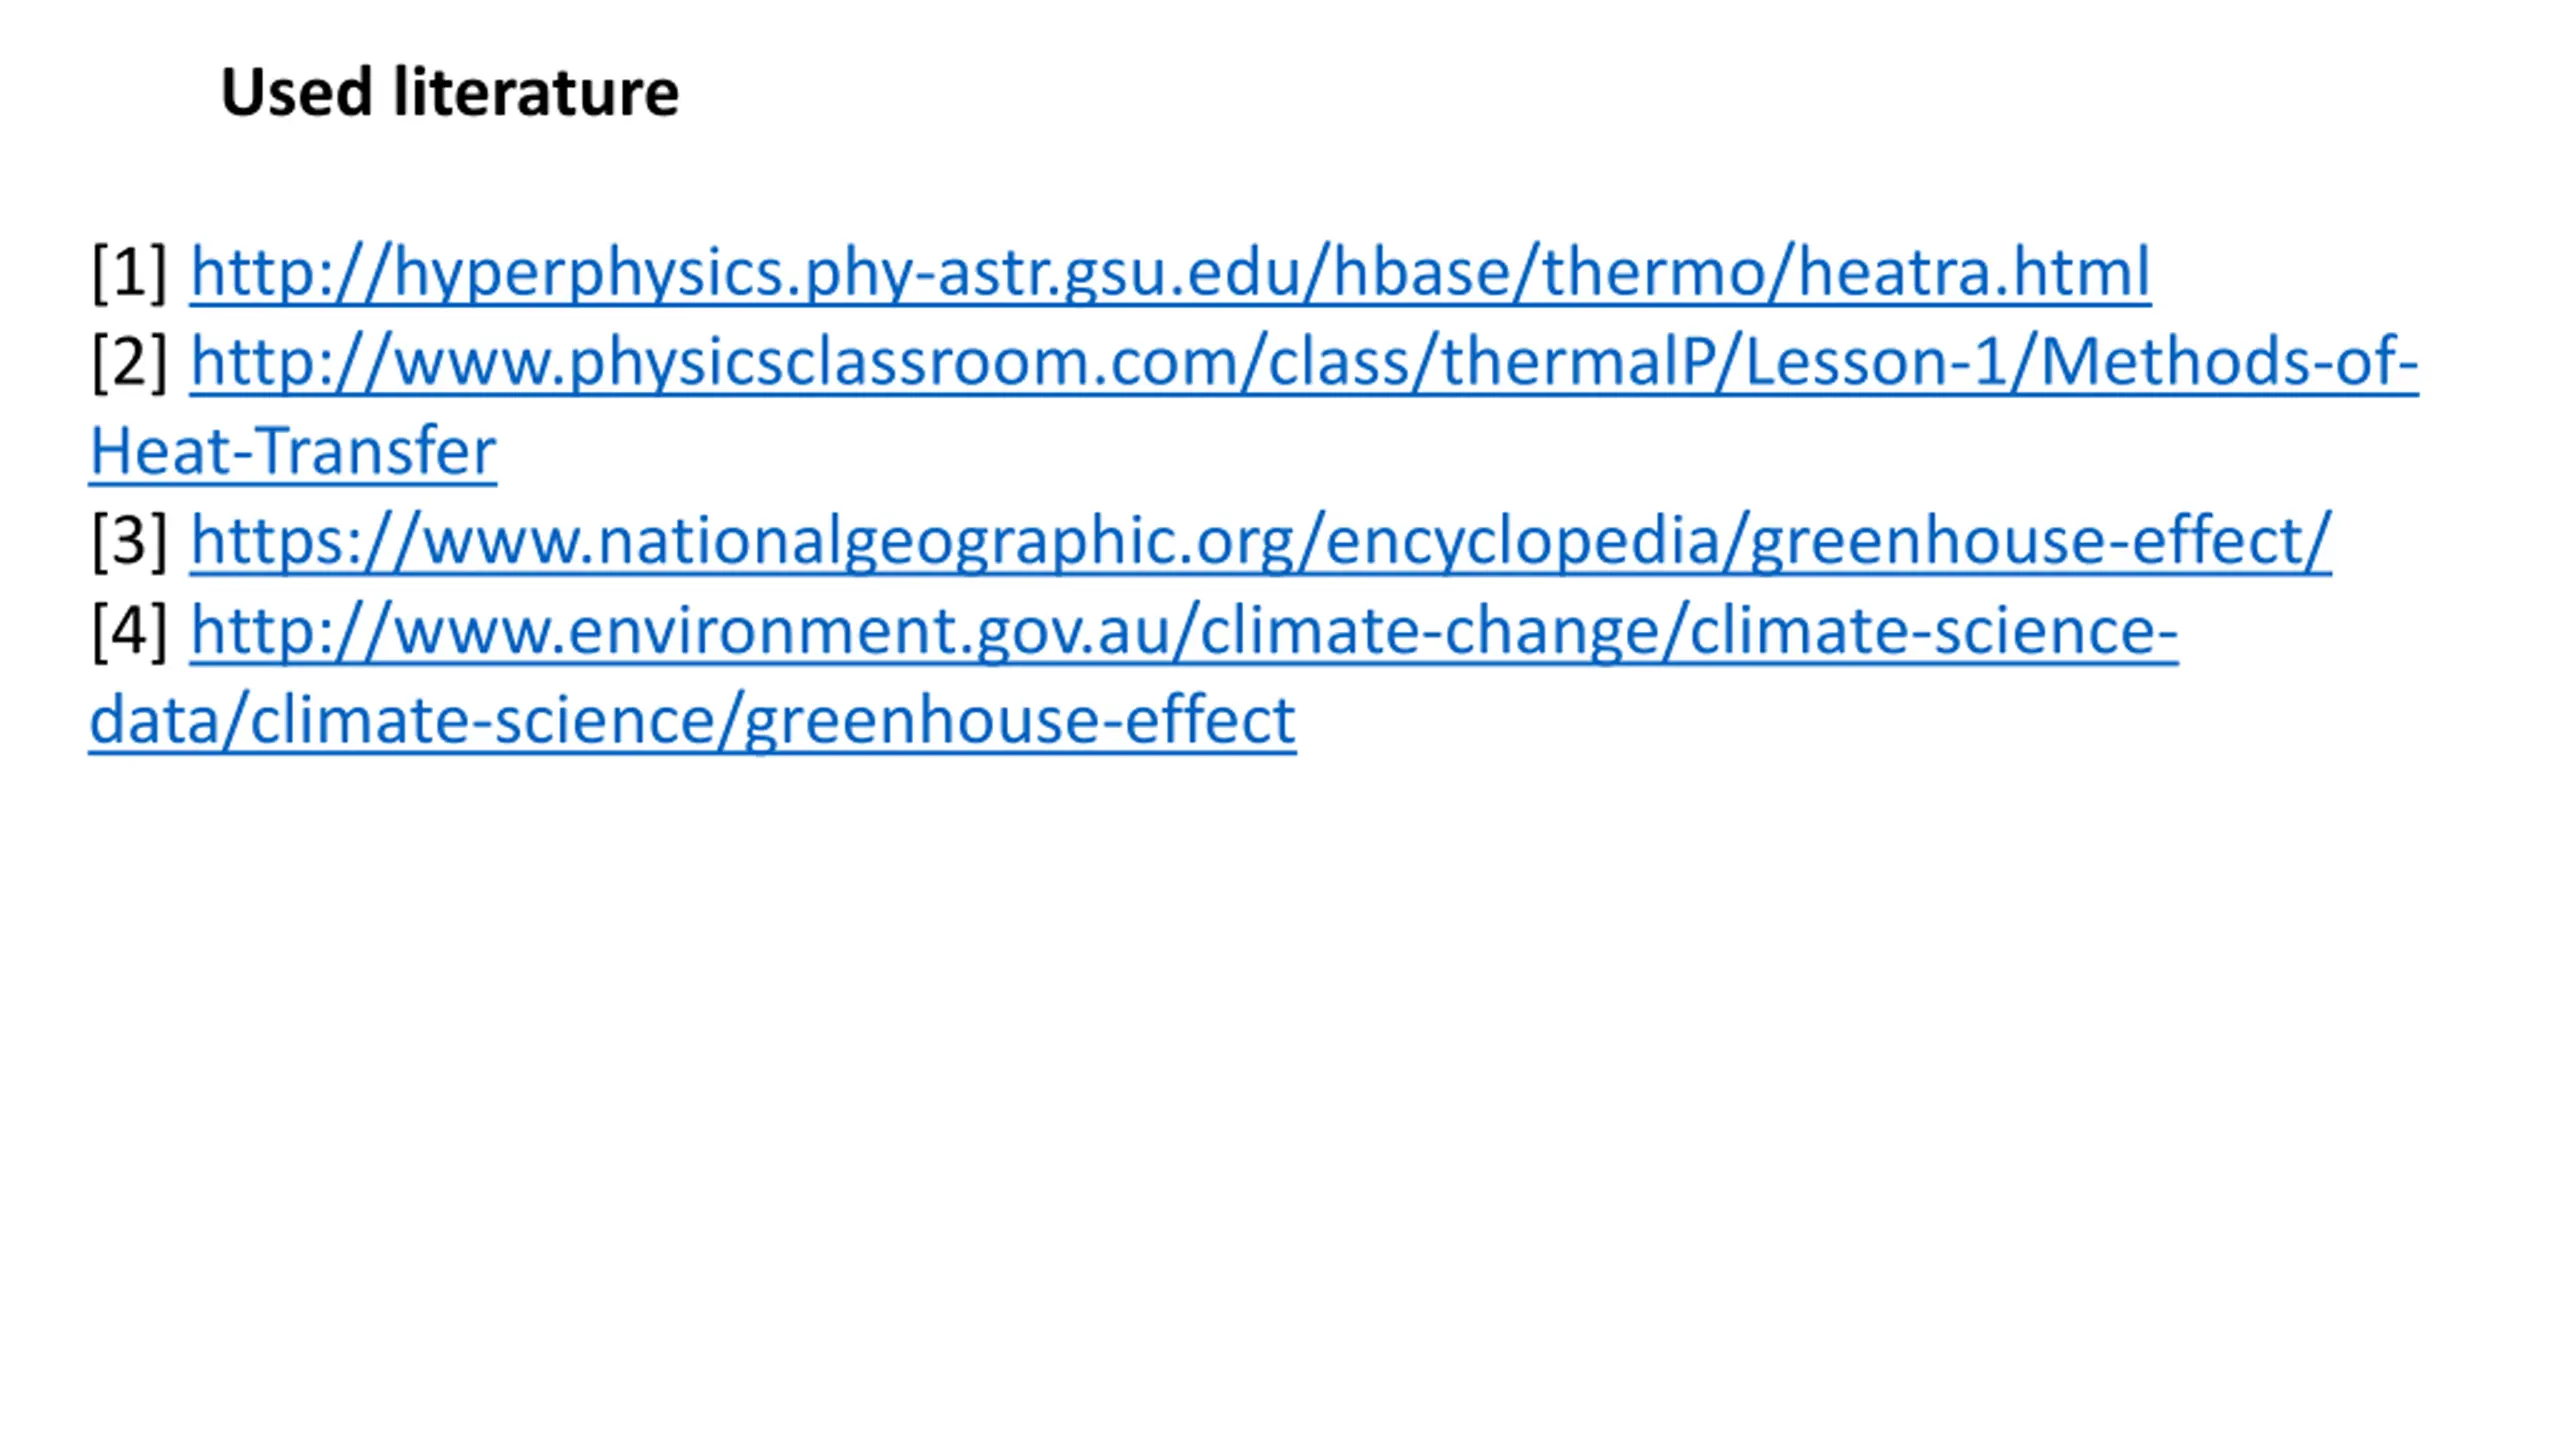The height and width of the screenshot is (1440, 2560).
Task: Click the word 'literature' in the heading
Action: click(x=536, y=92)
